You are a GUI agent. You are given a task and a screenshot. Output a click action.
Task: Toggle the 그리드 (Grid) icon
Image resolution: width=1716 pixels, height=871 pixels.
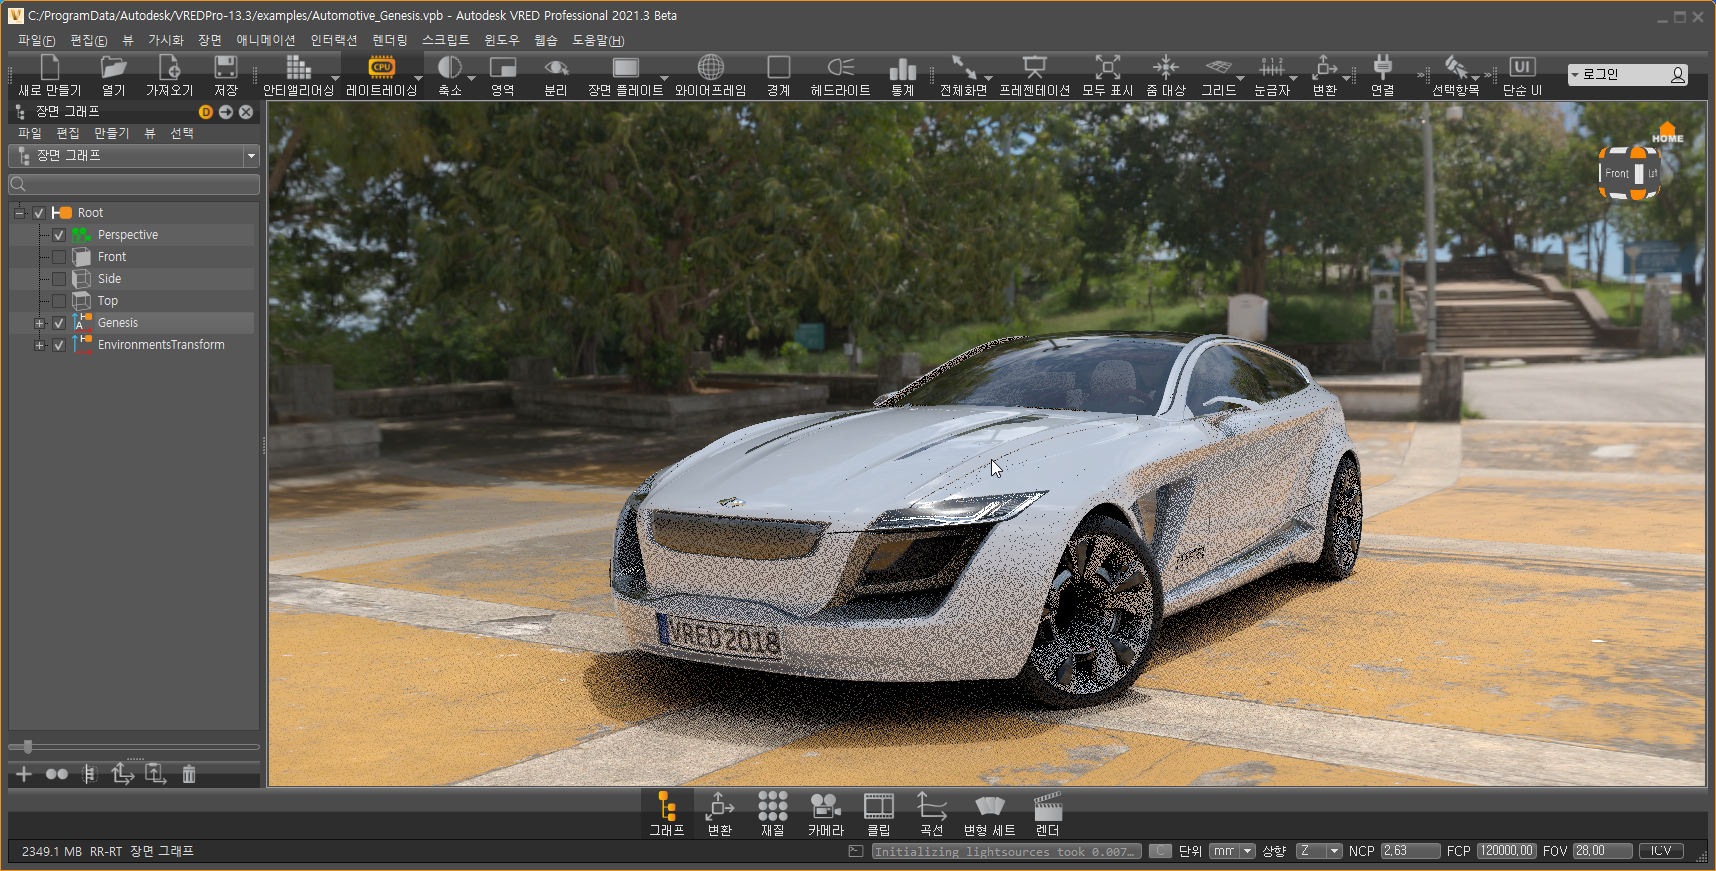tap(1219, 67)
